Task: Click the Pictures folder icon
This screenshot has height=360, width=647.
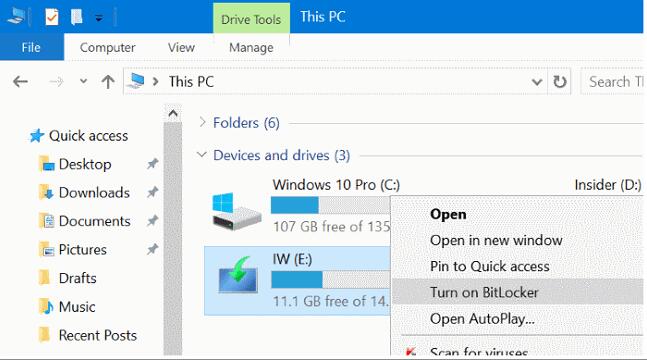Action: point(46,249)
